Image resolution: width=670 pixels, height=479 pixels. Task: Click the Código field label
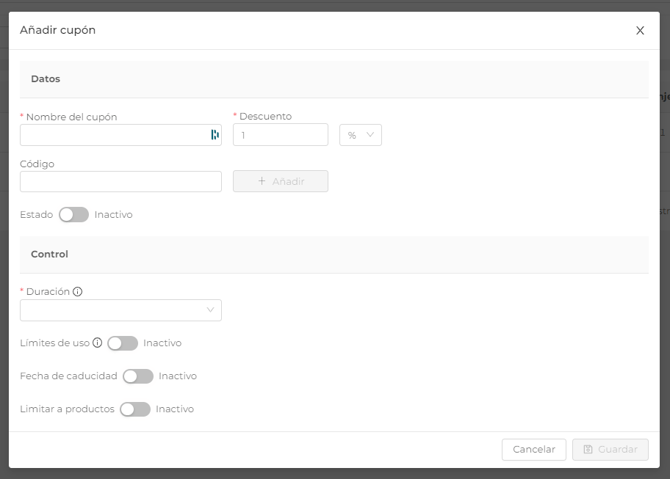pos(37,163)
